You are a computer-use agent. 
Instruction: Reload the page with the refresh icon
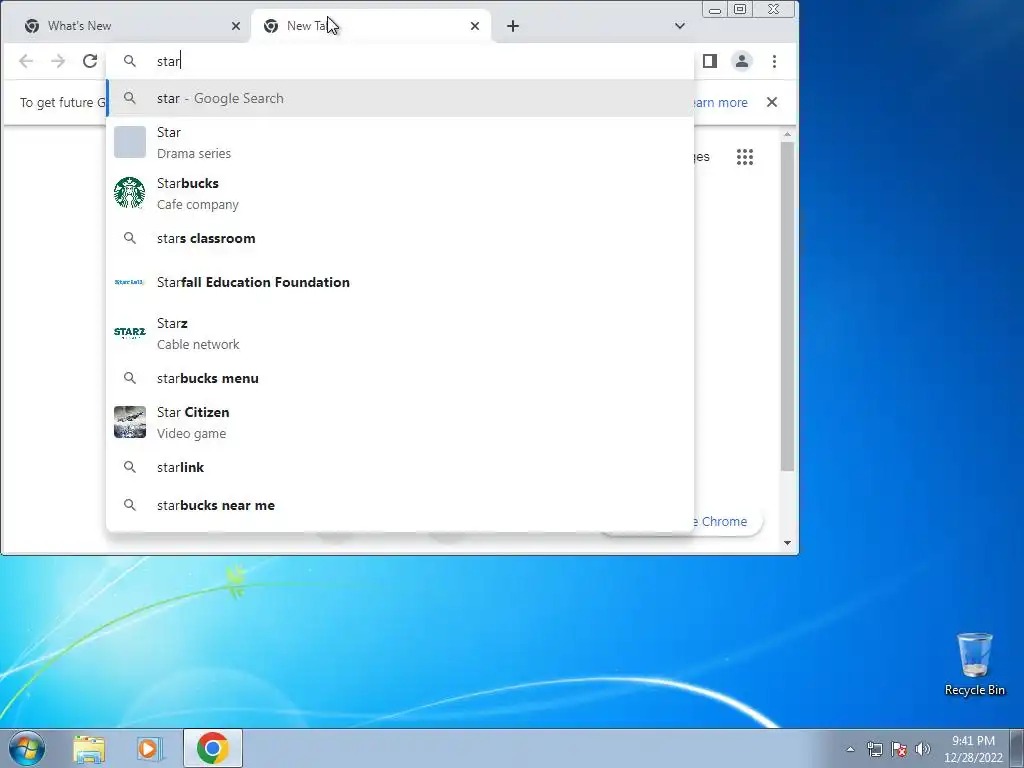click(90, 61)
